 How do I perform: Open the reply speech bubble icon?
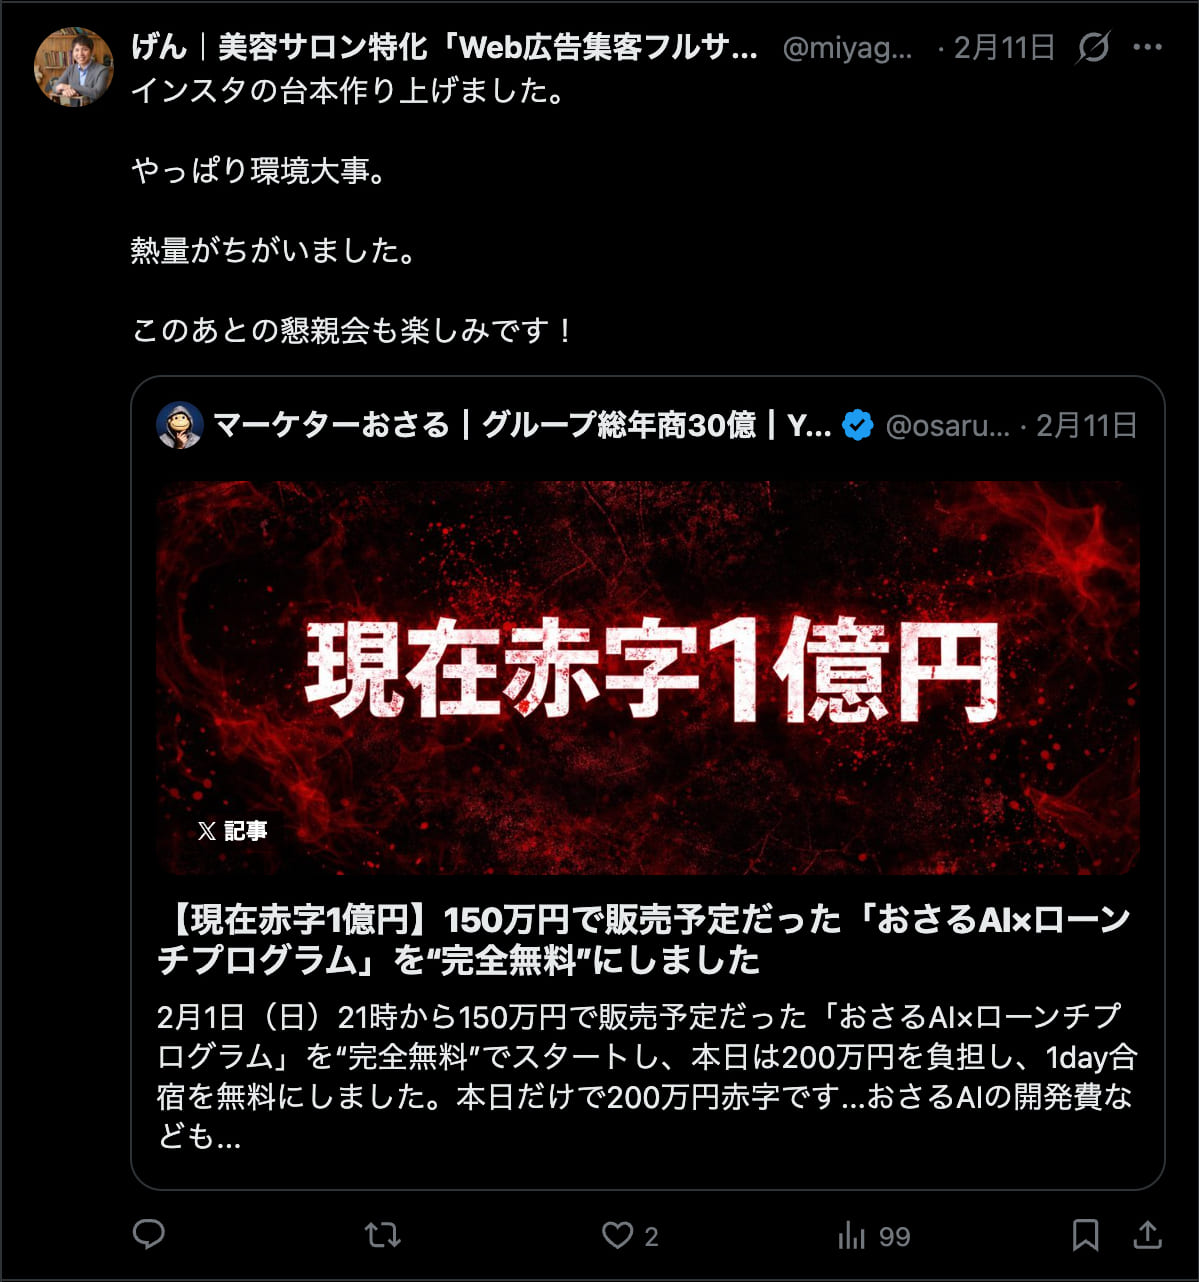click(149, 1235)
